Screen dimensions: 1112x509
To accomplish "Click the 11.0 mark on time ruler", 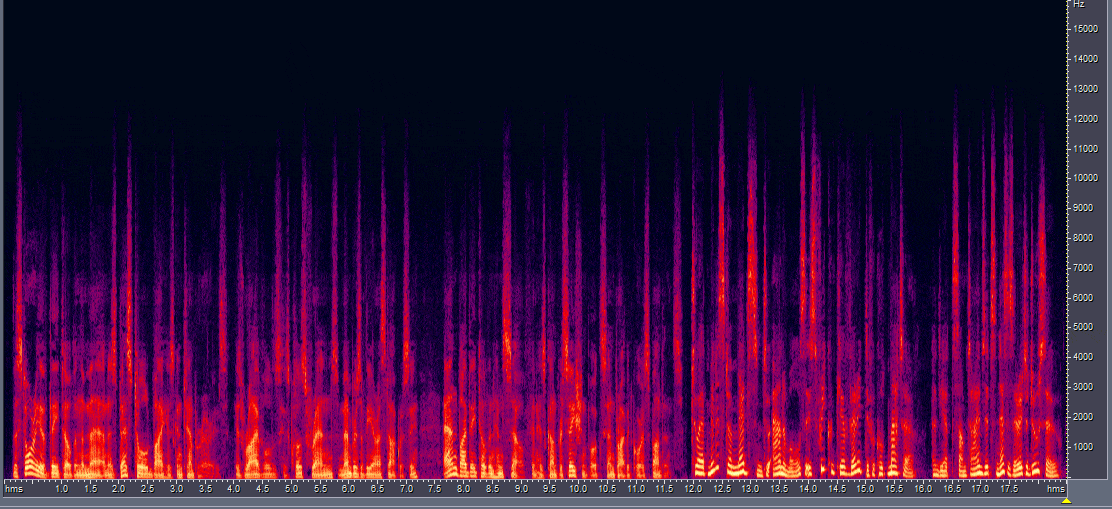I will (x=636, y=489).
